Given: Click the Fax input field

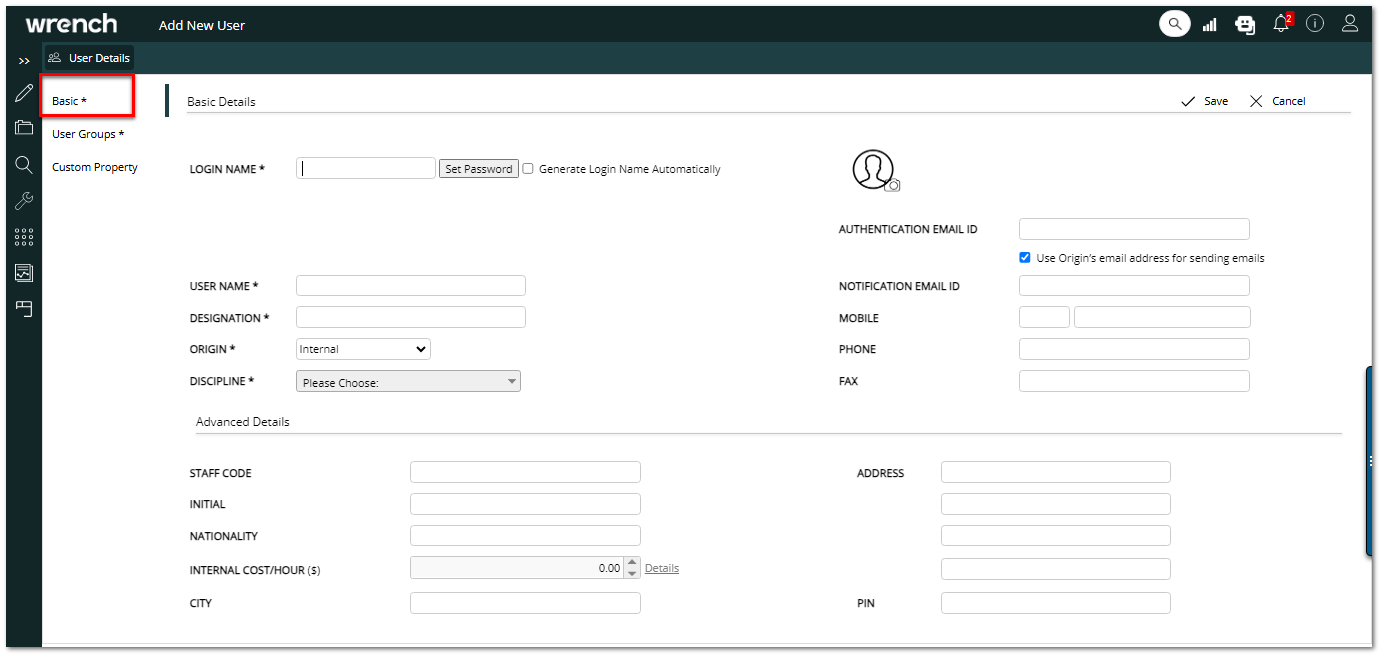Looking at the screenshot, I should (1134, 381).
